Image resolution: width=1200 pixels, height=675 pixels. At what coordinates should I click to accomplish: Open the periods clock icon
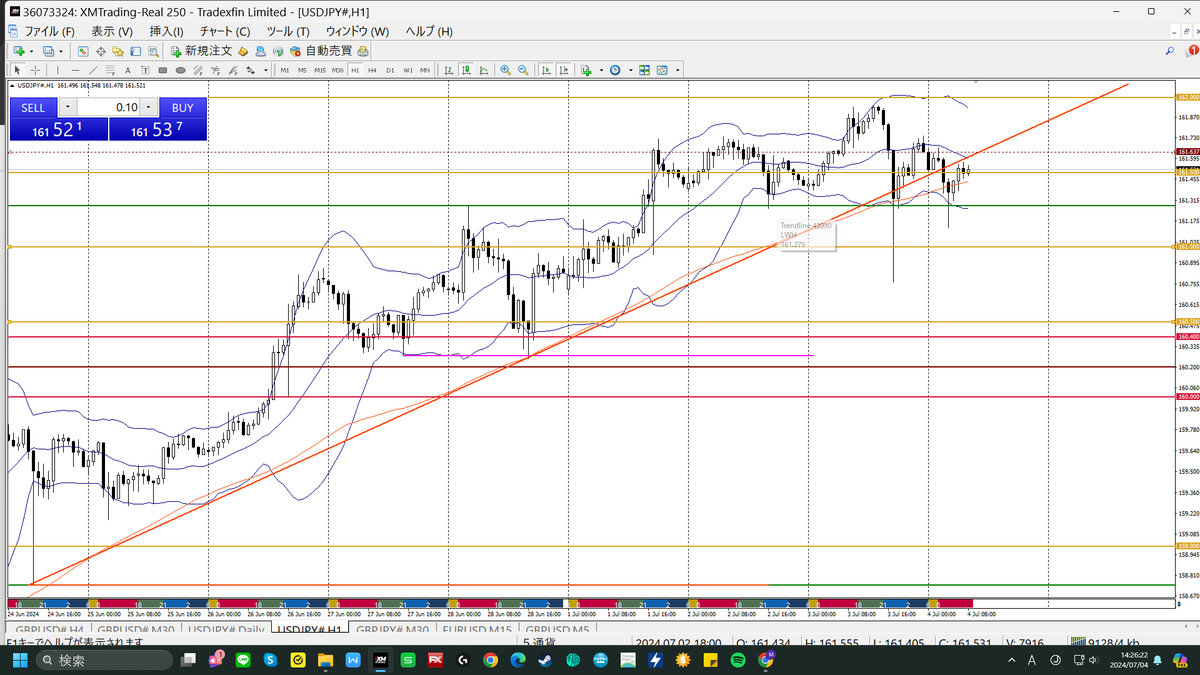[x=615, y=70]
